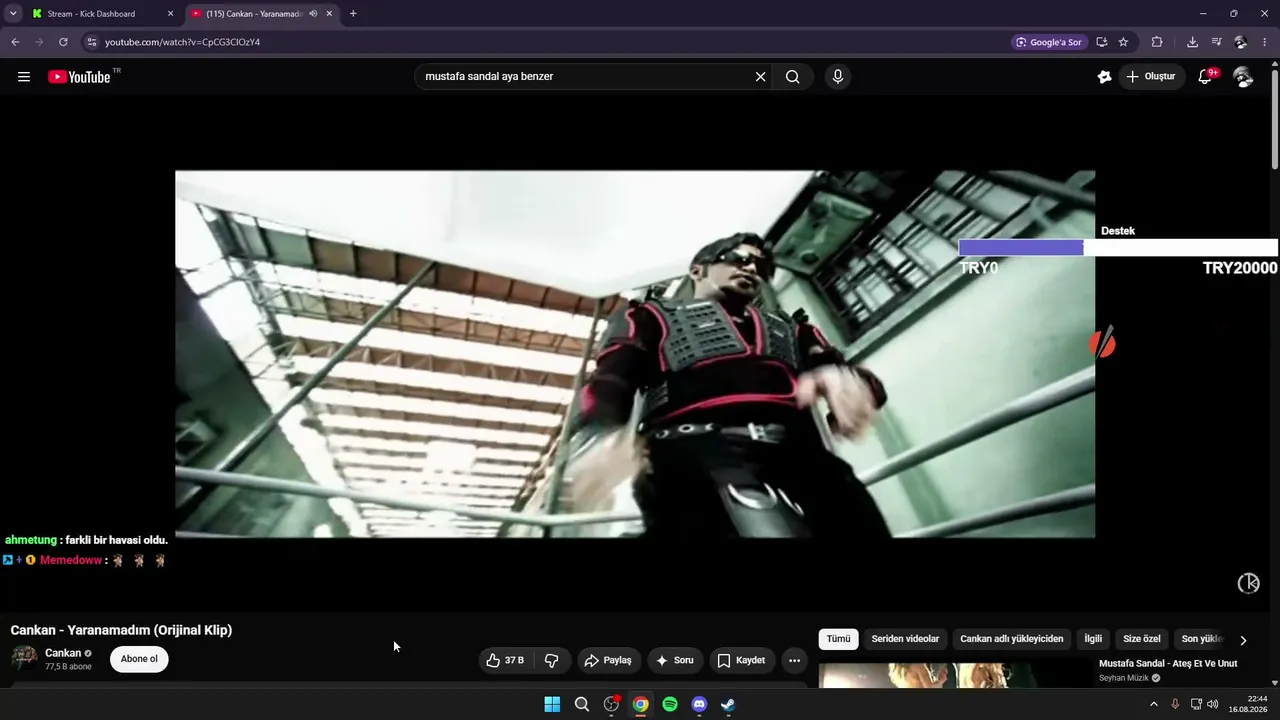Reload the page with the refresh icon
Screen dimensions: 1280x720
pos(63,42)
